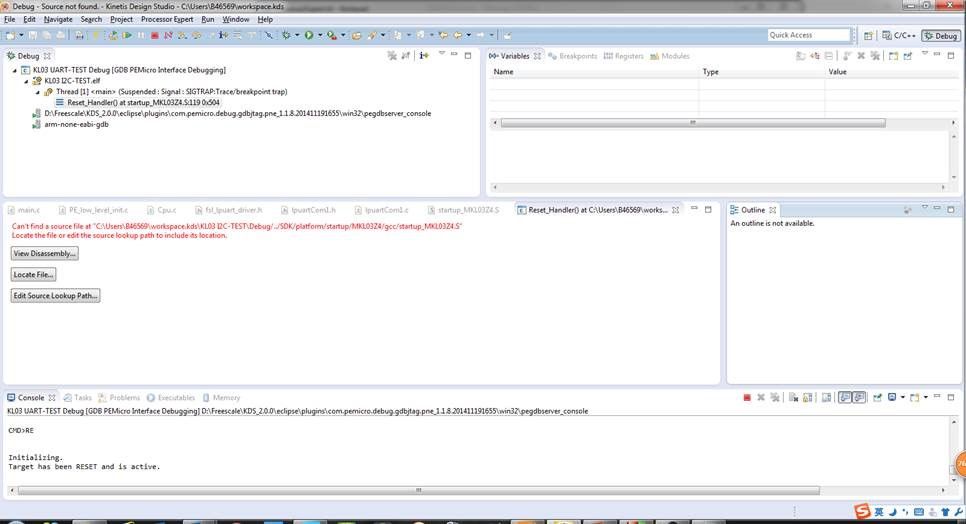
Task: Open the Display Selected Console dropdown arrow
Action: 903,398
